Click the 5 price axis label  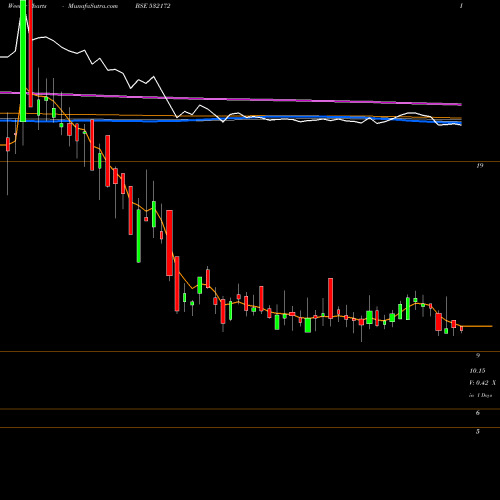(478, 432)
